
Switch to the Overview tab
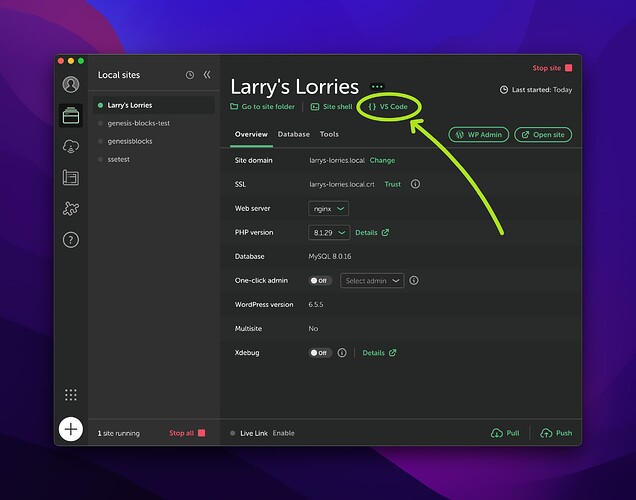click(251, 134)
